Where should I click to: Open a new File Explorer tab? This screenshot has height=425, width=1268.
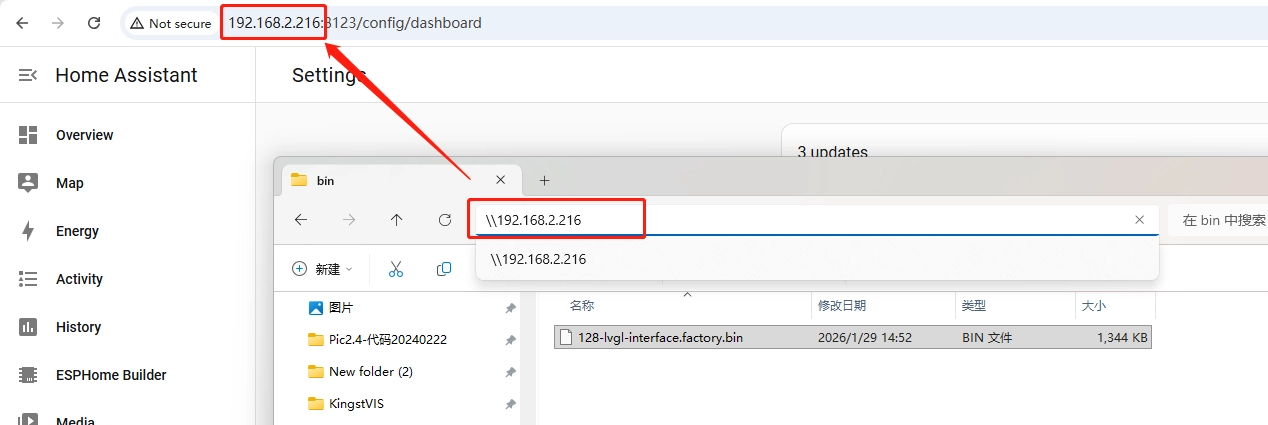[544, 180]
